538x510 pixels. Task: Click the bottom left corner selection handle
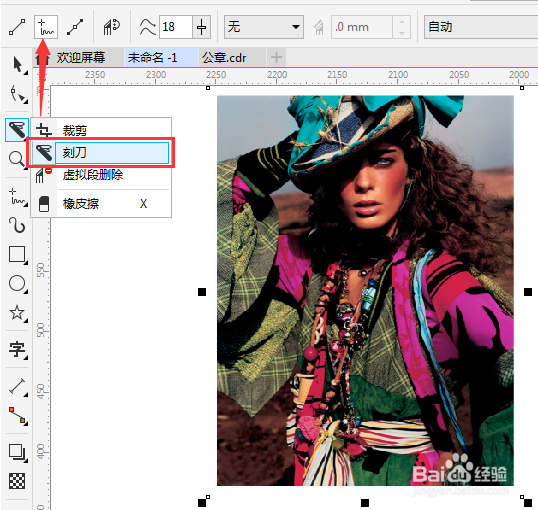click(x=202, y=503)
